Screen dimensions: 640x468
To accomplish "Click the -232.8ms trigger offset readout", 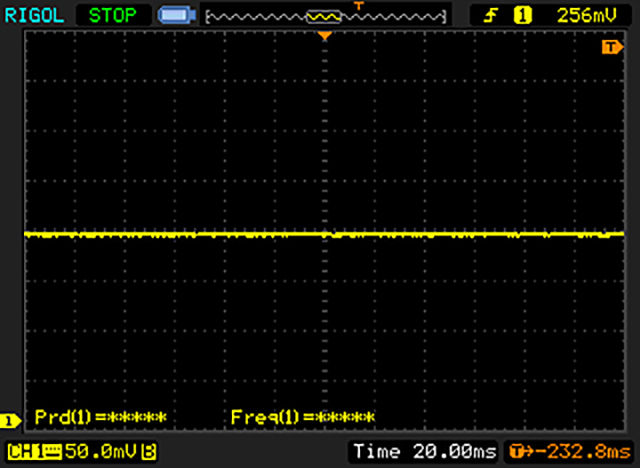I will click(x=582, y=452).
